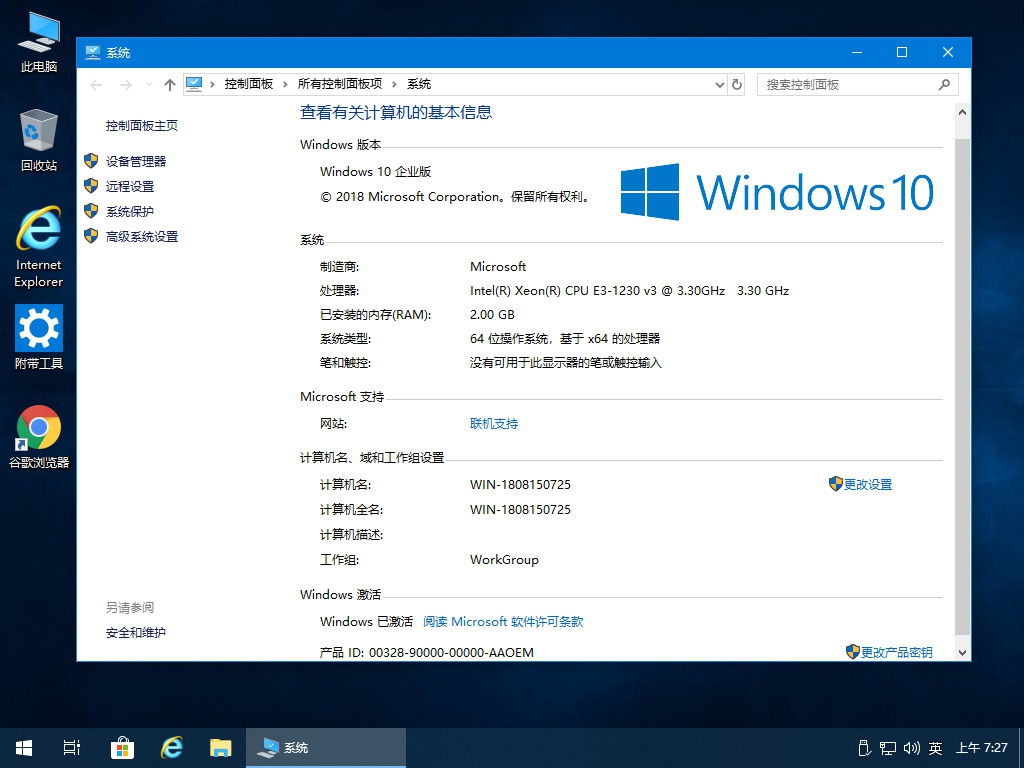Click 产品 ID 00328-90000-00000-AAOEM text
Screen dimensions: 1024x768
[426, 652]
